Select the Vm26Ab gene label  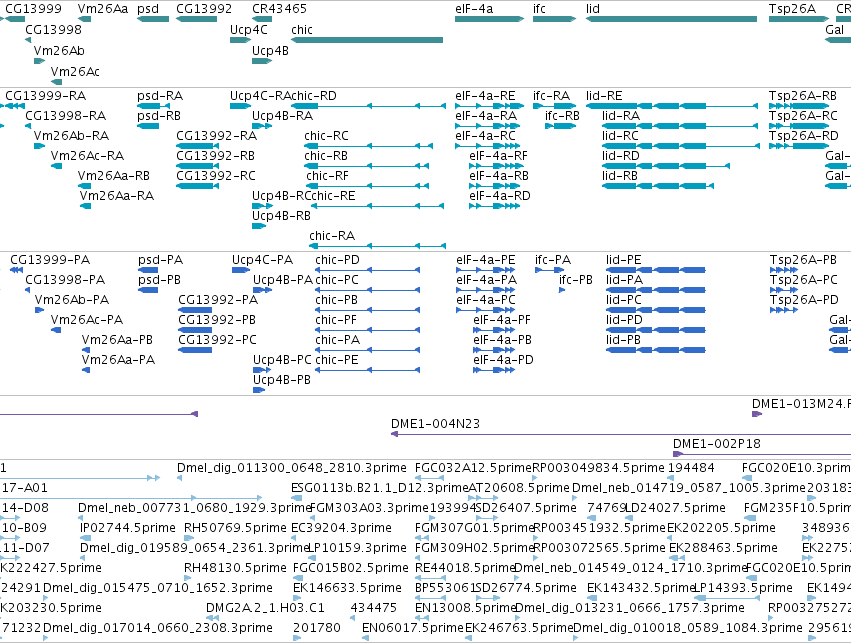(x=59, y=50)
